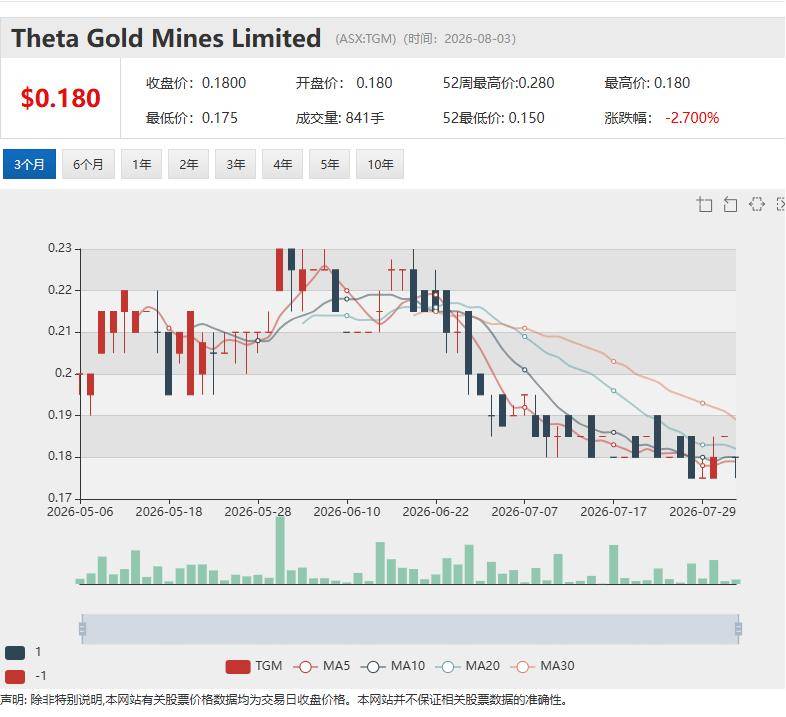Toggle the MA10 line legend
The width and height of the screenshot is (786, 717).
393,666
